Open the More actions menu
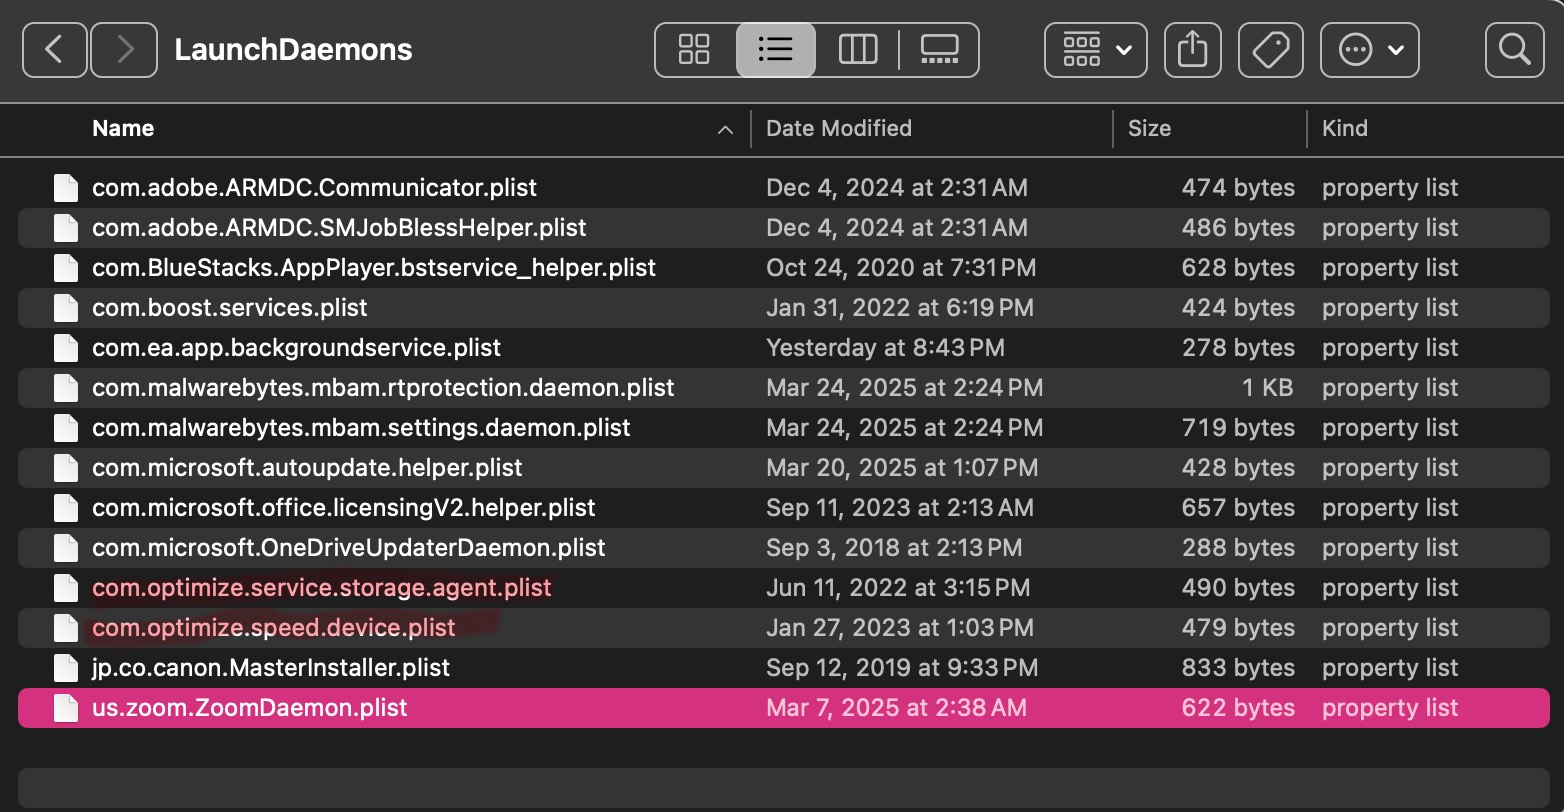The height and width of the screenshot is (812, 1564). pyautogui.click(x=1369, y=49)
